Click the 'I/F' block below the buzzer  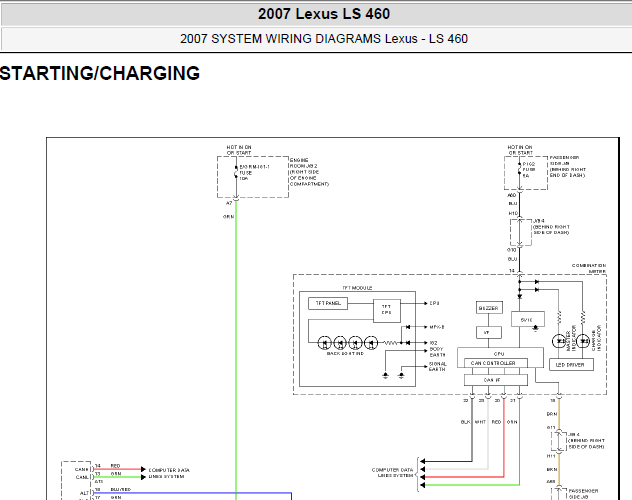tap(489, 332)
